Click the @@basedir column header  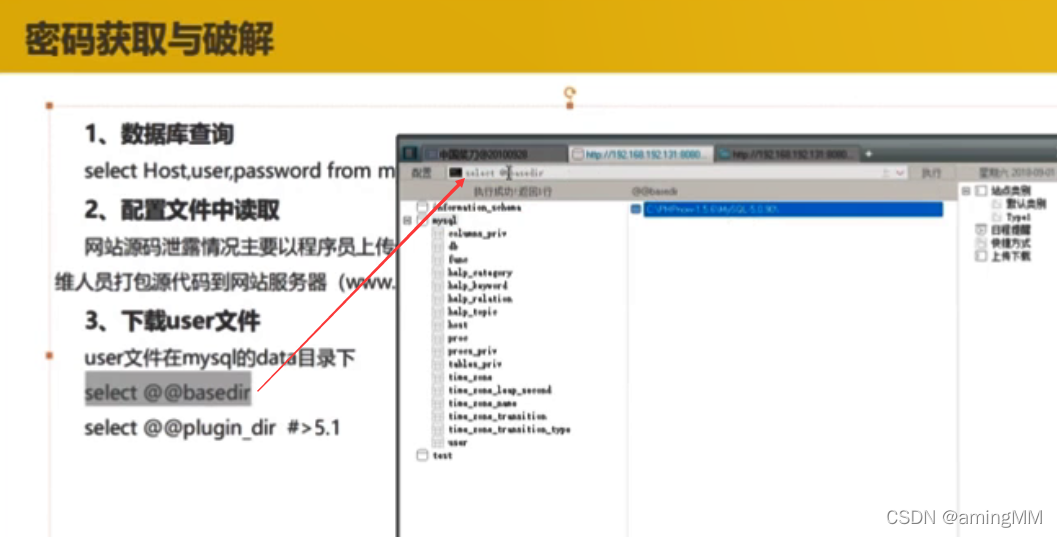pos(655,191)
